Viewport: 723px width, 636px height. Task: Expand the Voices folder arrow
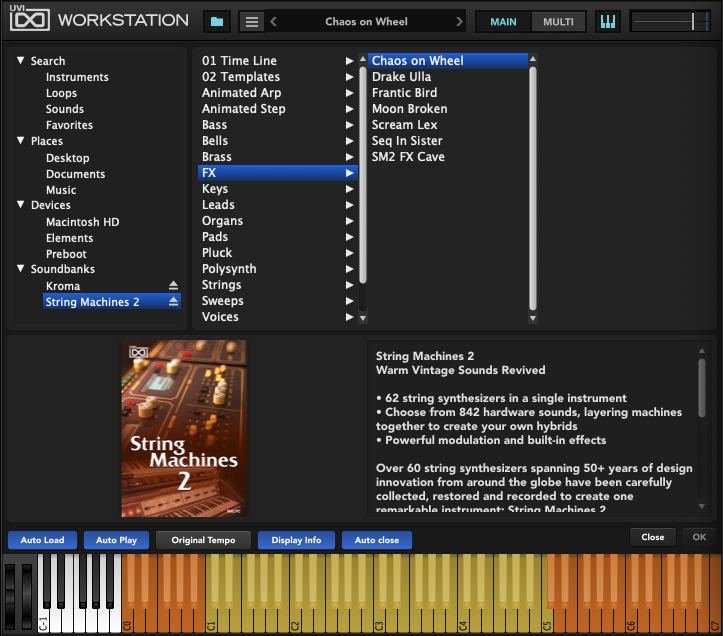pos(350,317)
